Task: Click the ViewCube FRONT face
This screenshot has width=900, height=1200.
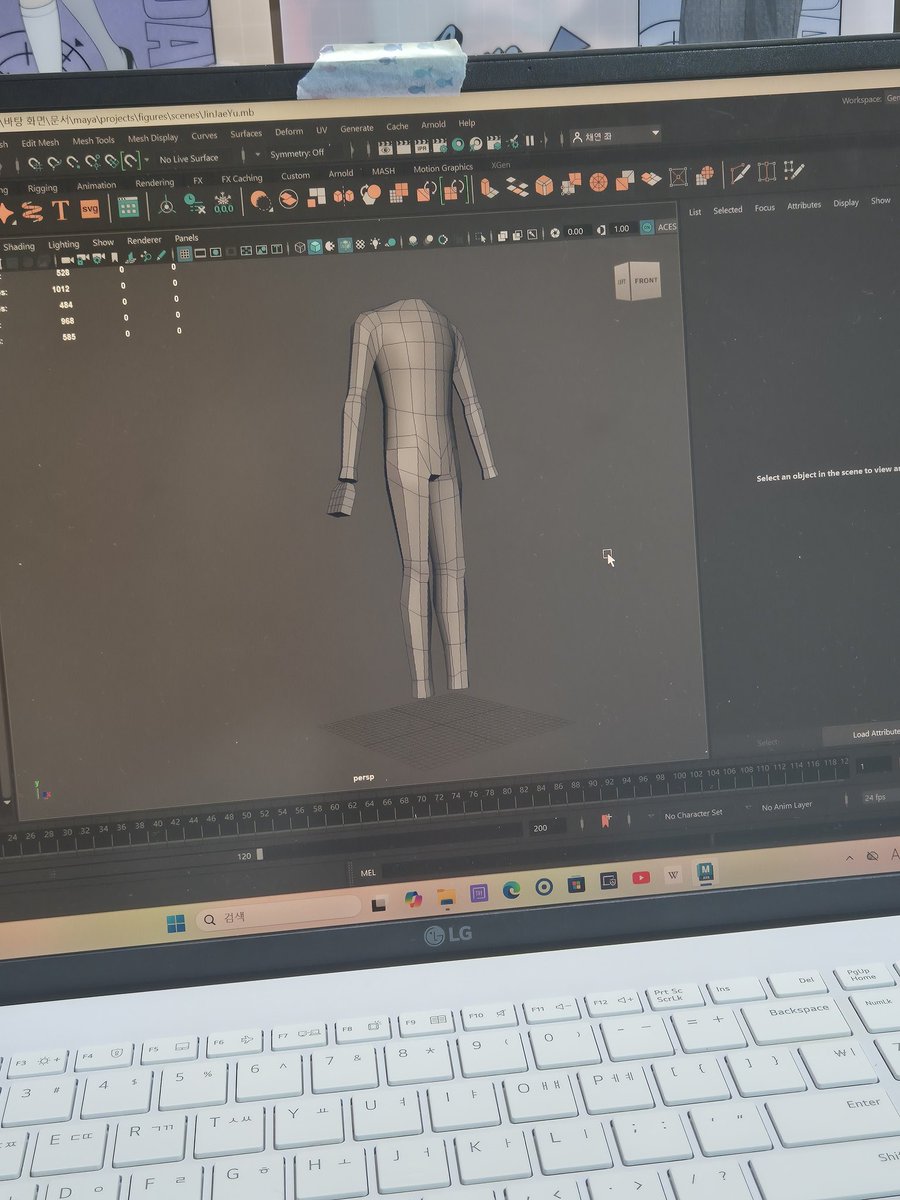Action: pyautogui.click(x=646, y=281)
